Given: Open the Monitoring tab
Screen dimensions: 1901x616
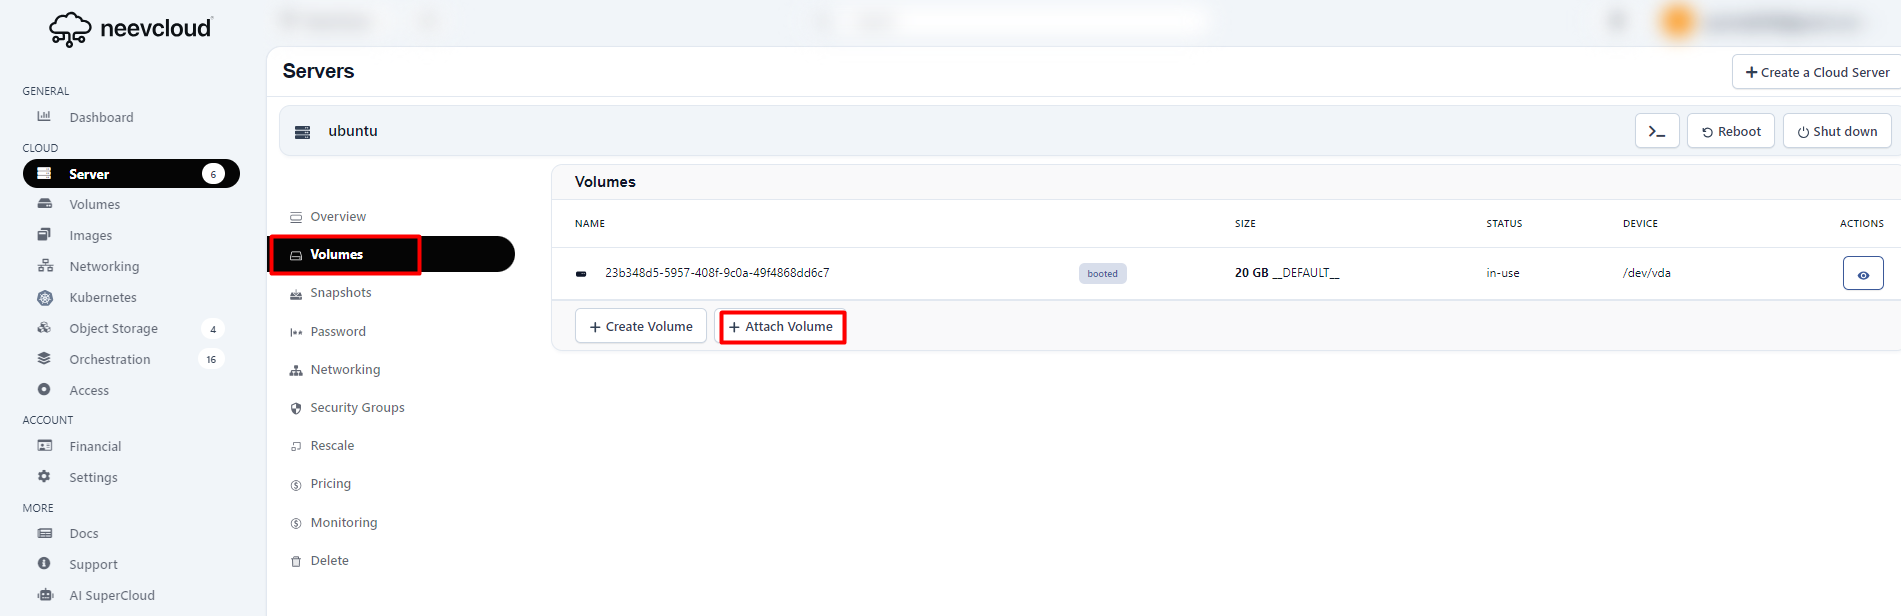Looking at the screenshot, I should tap(343, 523).
